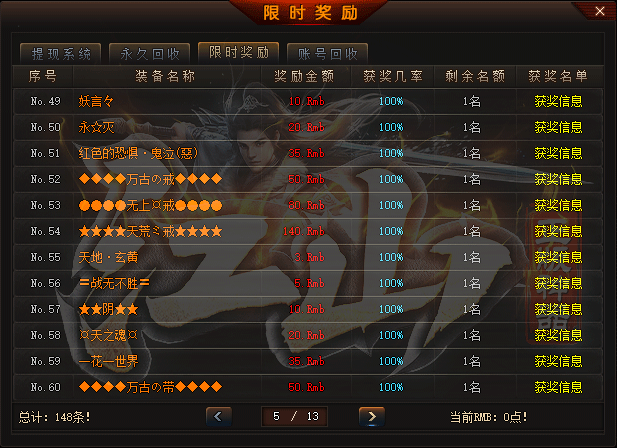
Task: Open 获奖信息 for No.60 万古の带
Action: [x=558, y=387]
